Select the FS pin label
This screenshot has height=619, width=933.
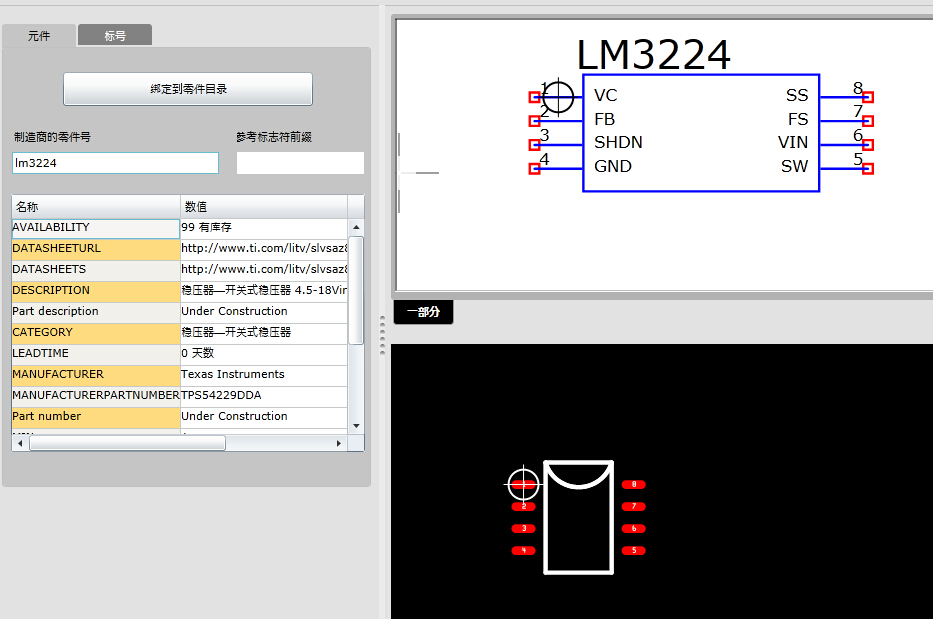tap(798, 120)
